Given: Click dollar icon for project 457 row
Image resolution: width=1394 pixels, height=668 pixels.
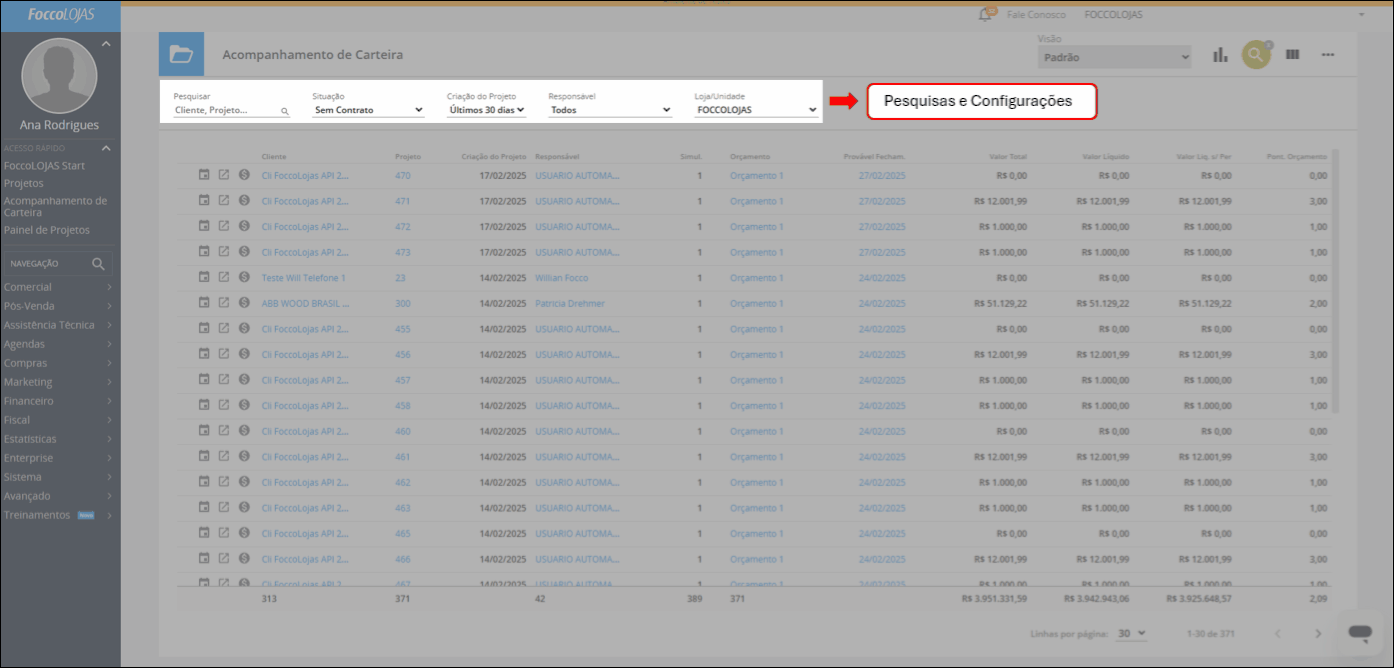Looking at the screenshot, I should (x=244, y=380).
